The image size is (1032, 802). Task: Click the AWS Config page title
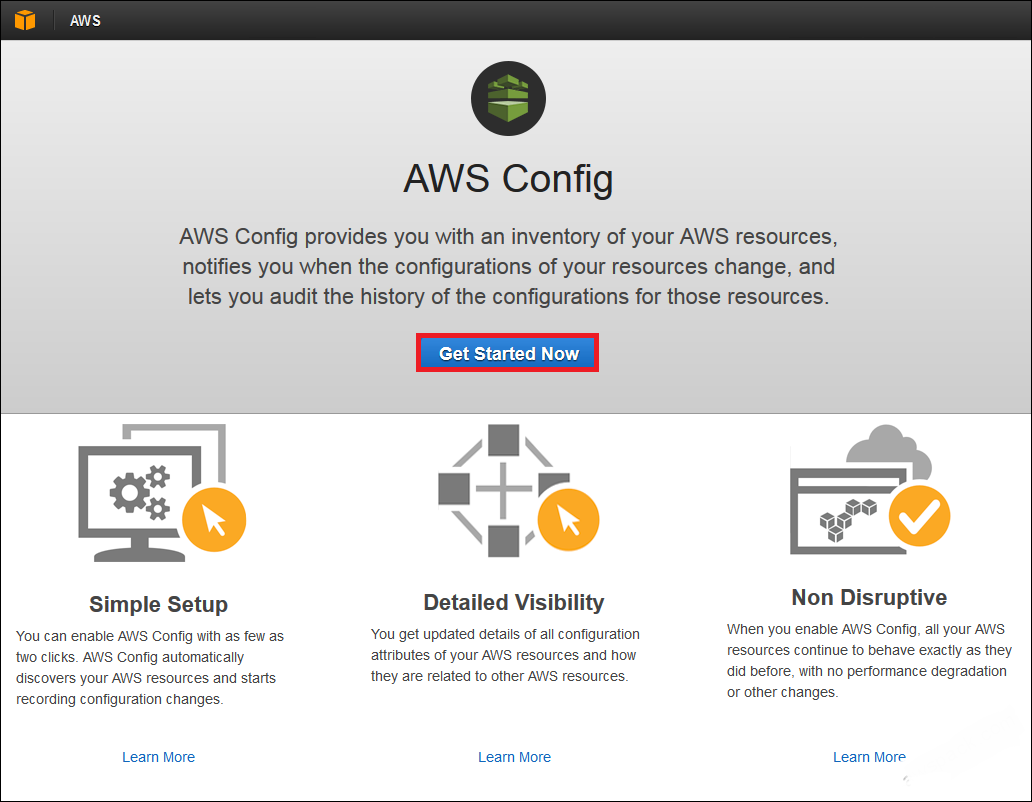508,178
